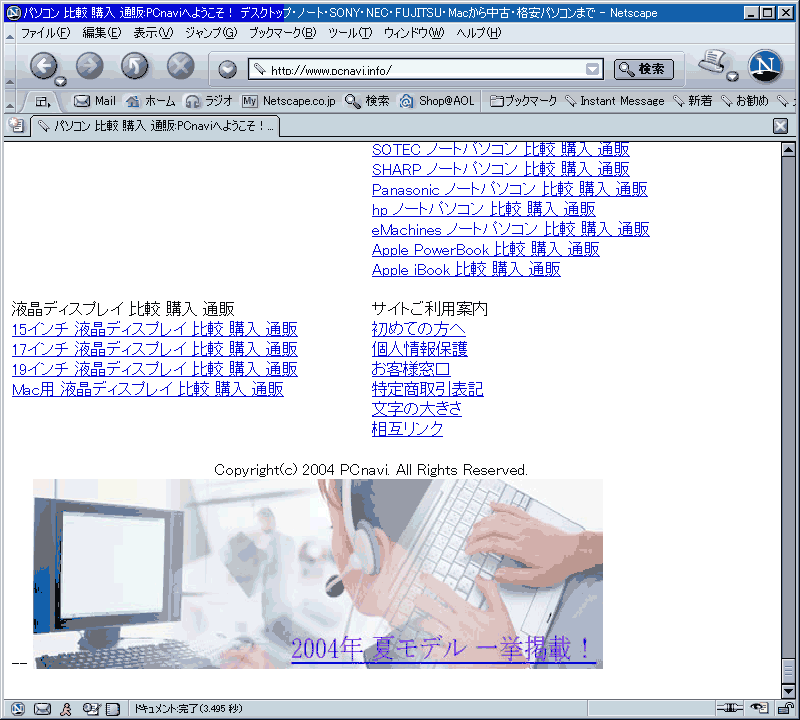Open the 個人情報保護 link
Image resolution: width=800 pixels, height=720 pixels.
click(419, 349)
